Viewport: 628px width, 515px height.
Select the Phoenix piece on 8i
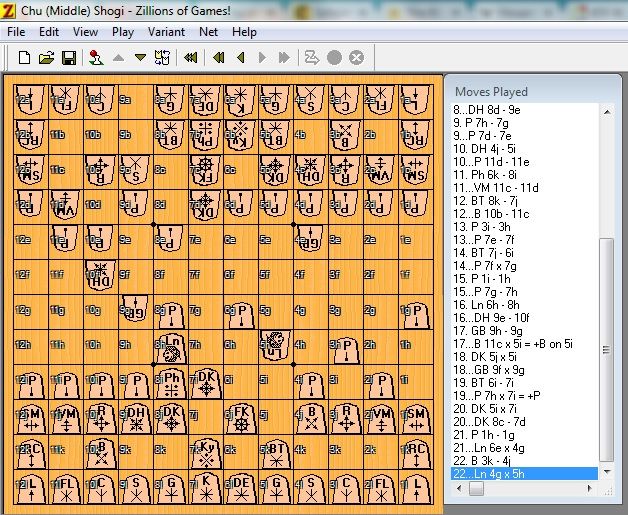click(171, 383)
